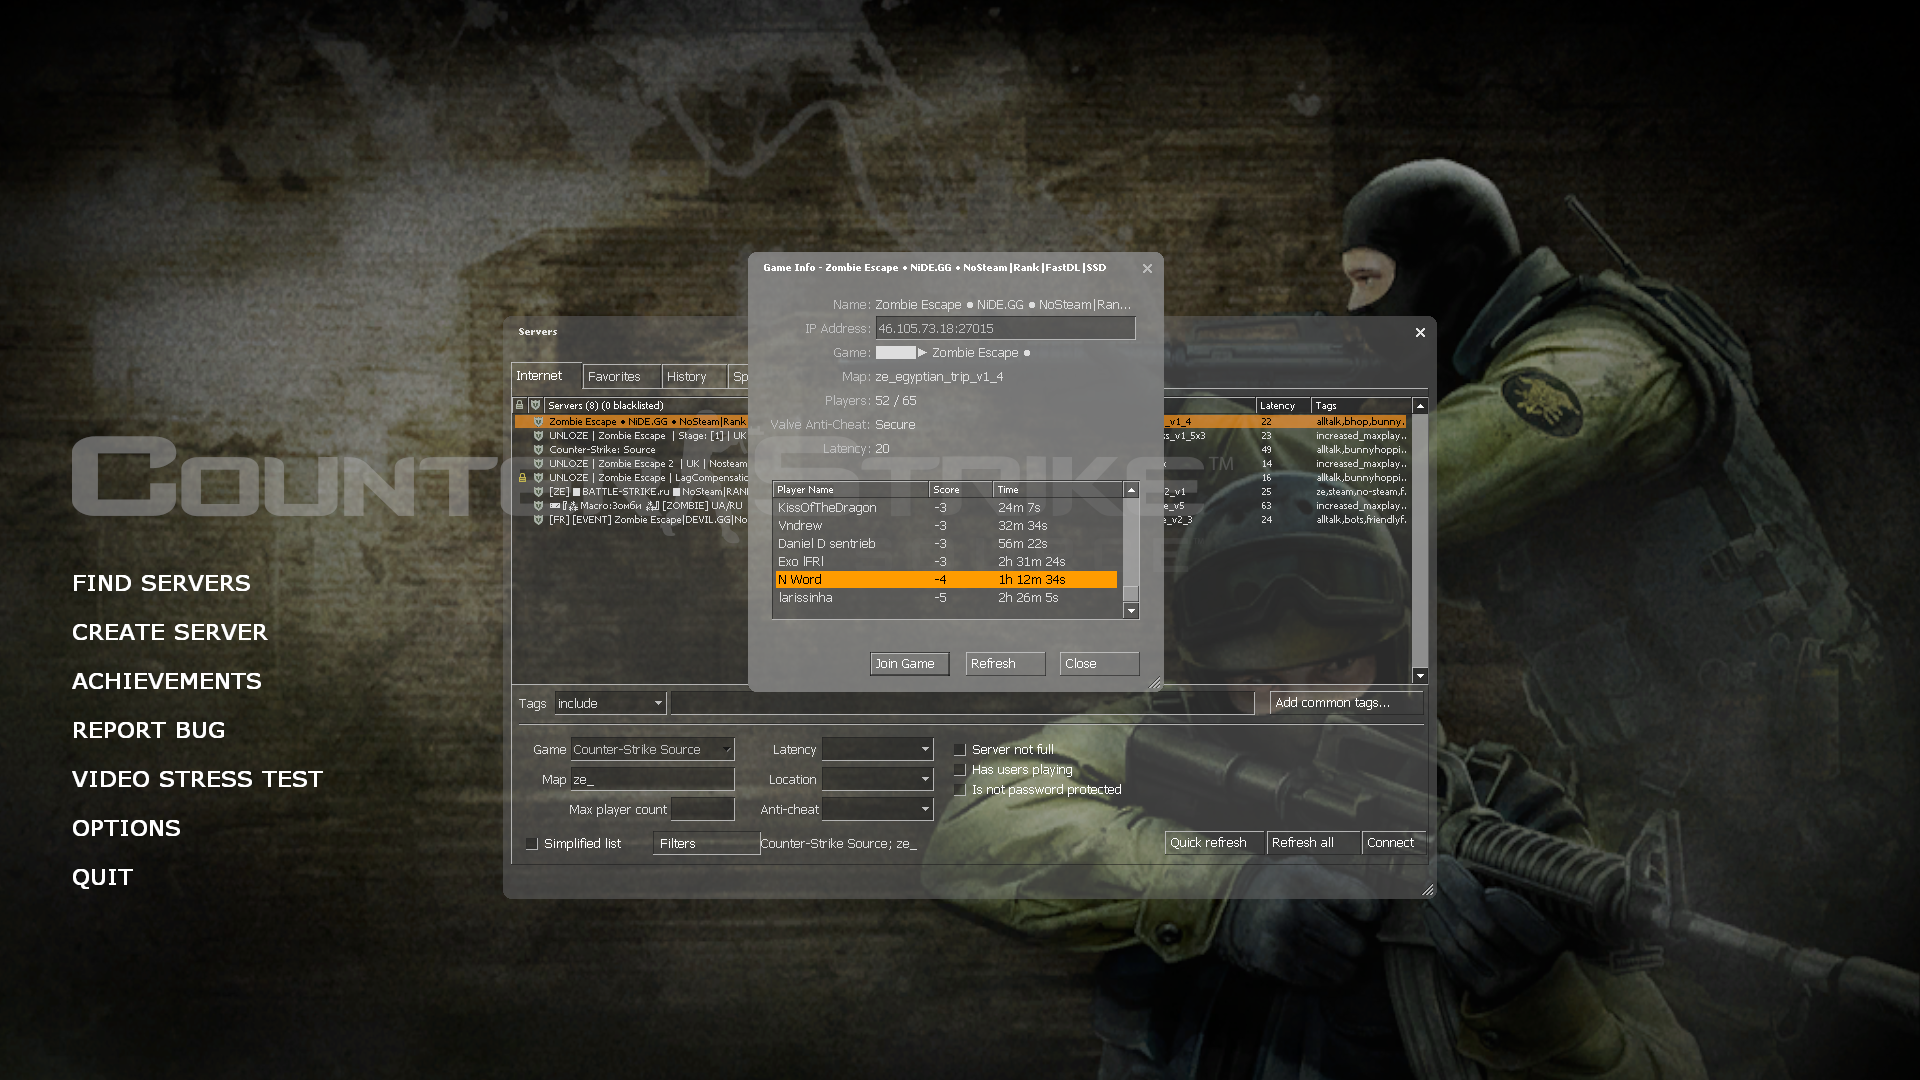Expand the Location filter dropdown

[x=877, y=779]
